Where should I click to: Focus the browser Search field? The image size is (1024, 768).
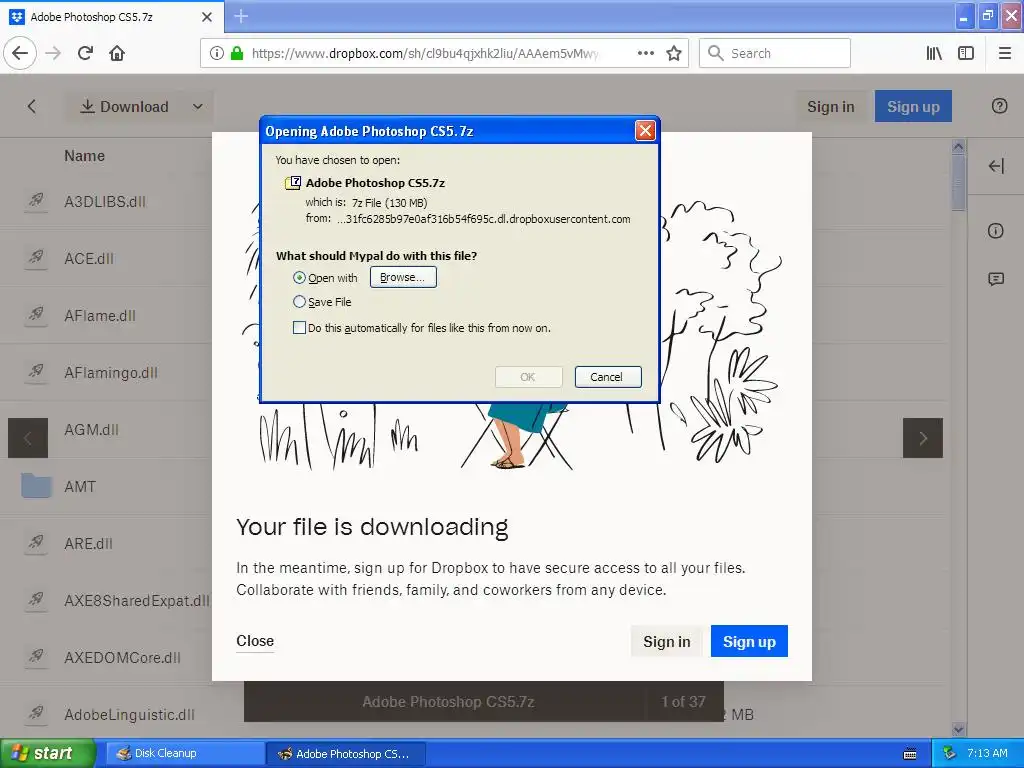(775, 53)
